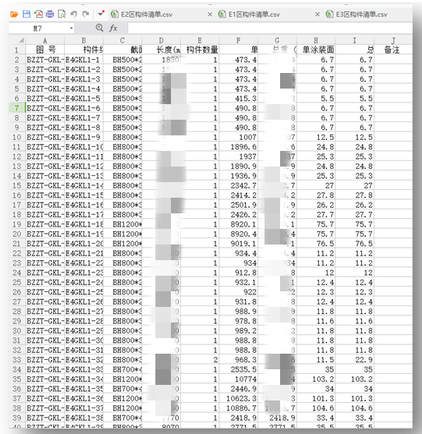Click the 1007 cell in column F
This screenshot has width=422, height=434.
tap(238, 137)
